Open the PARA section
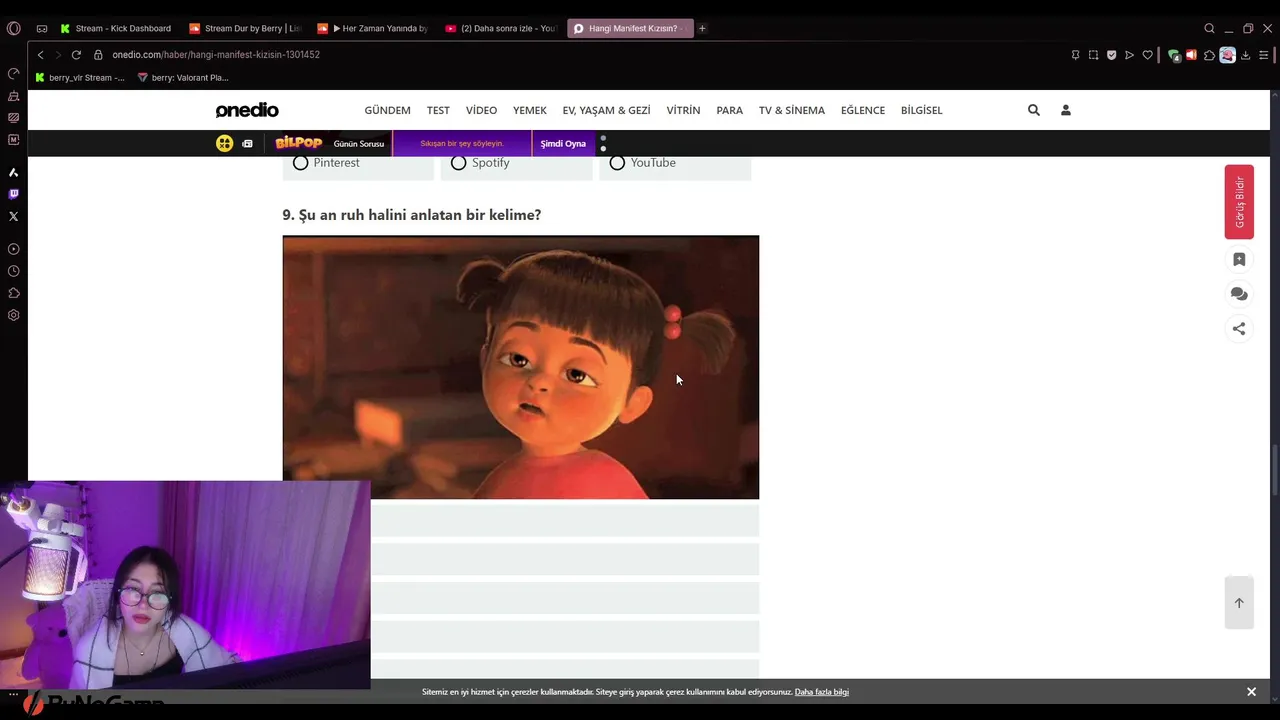The image size is (1280, 720). coord(729,110)
